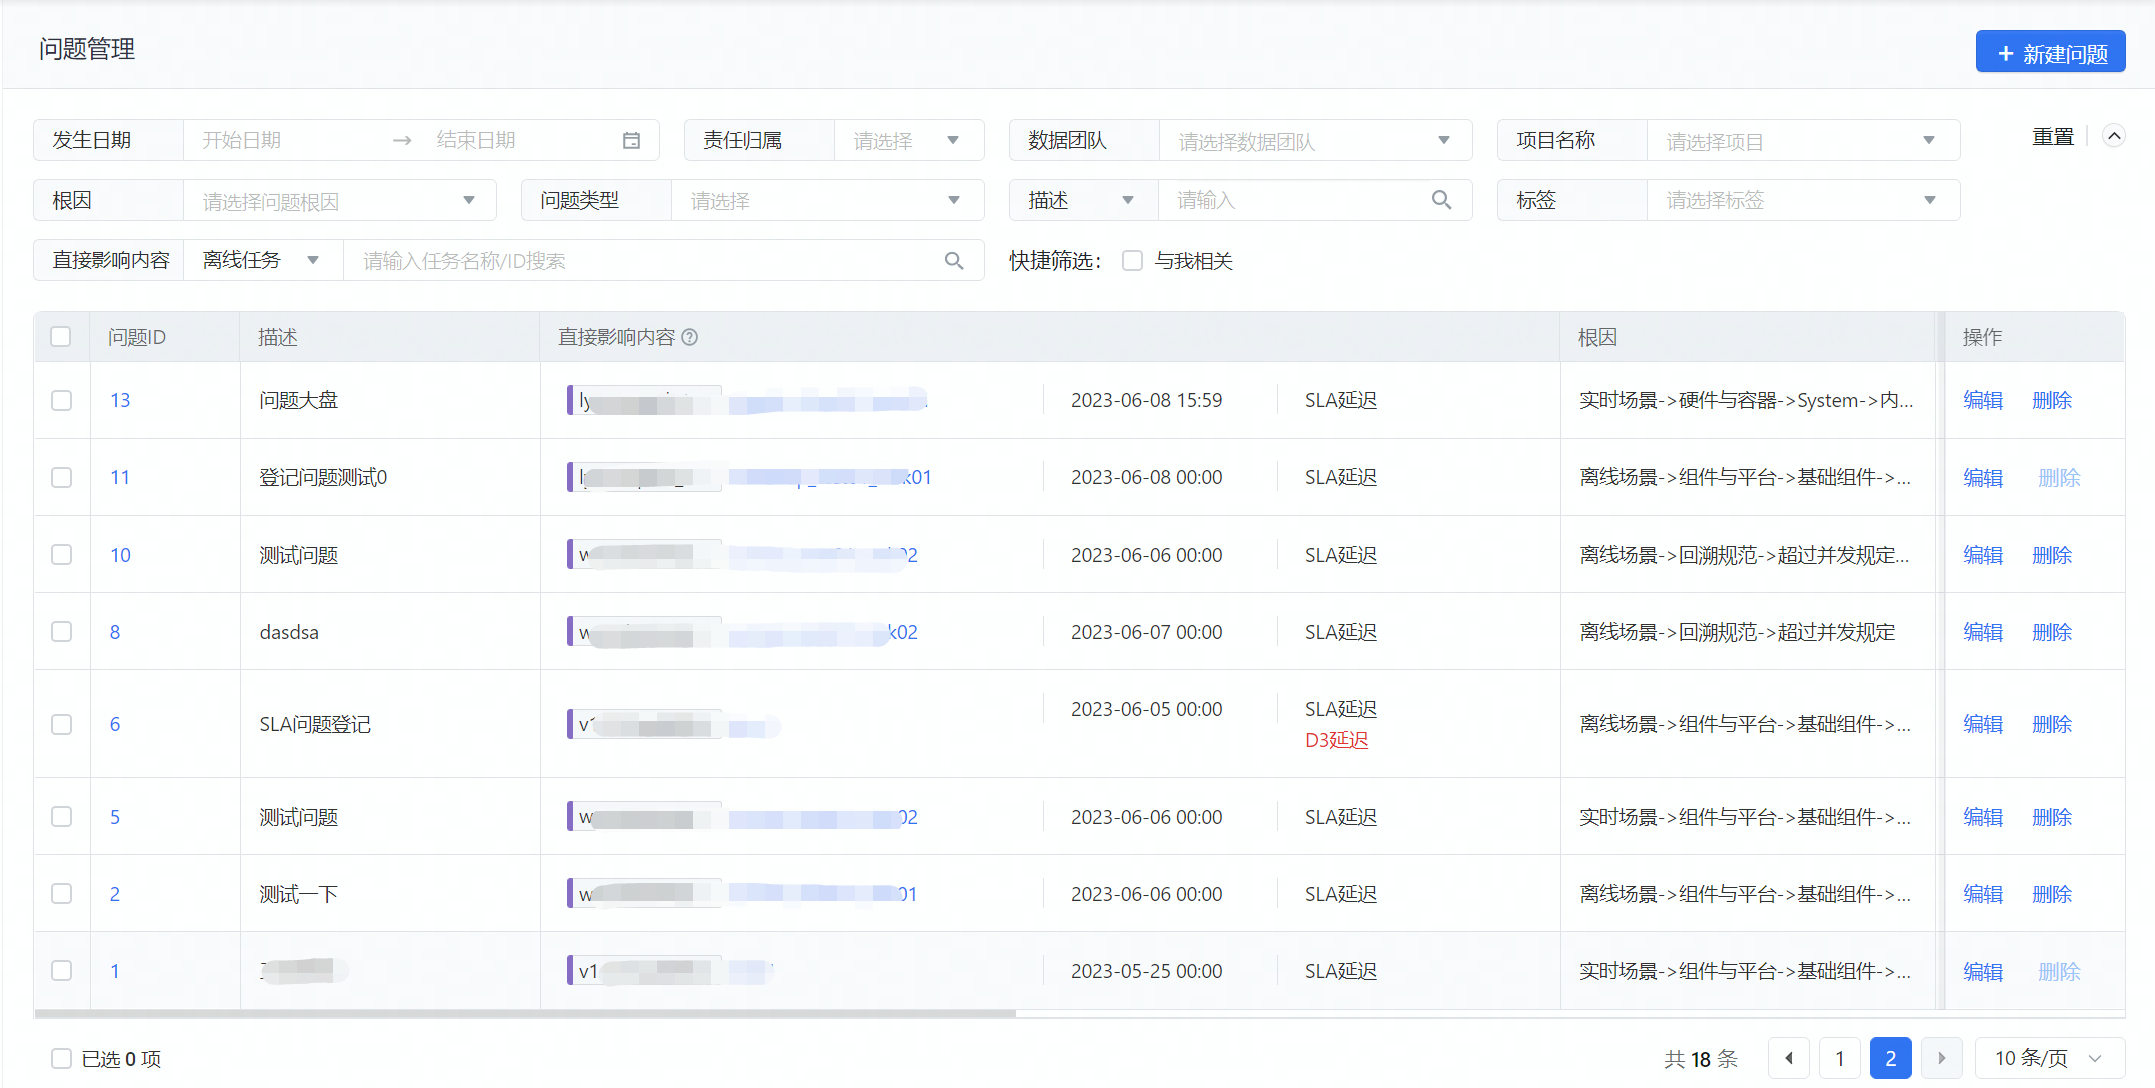Open issue ID 2 link

tap(115, 894)
